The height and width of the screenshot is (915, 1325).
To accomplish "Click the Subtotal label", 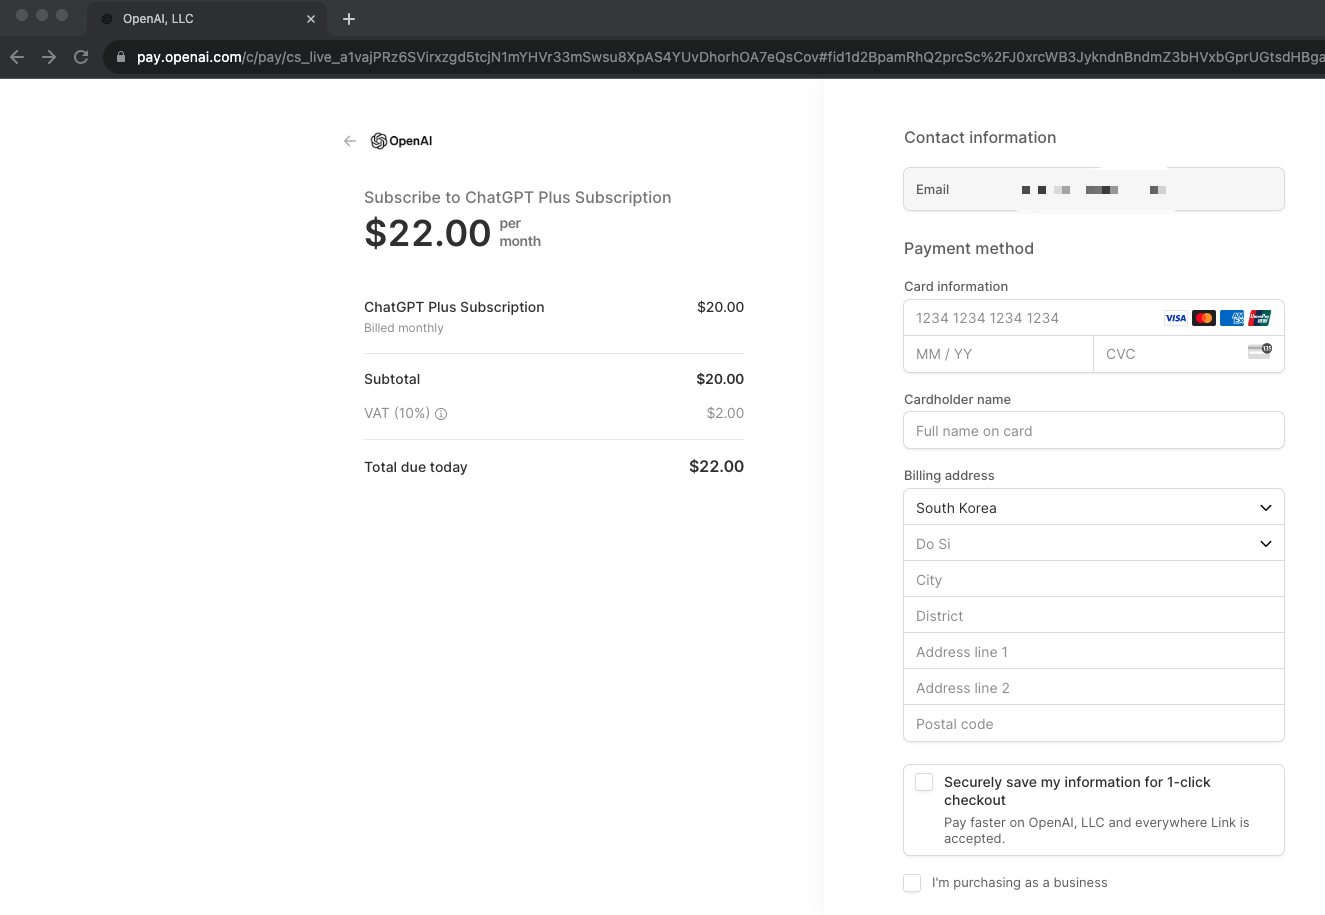I will tap(392, 379).
